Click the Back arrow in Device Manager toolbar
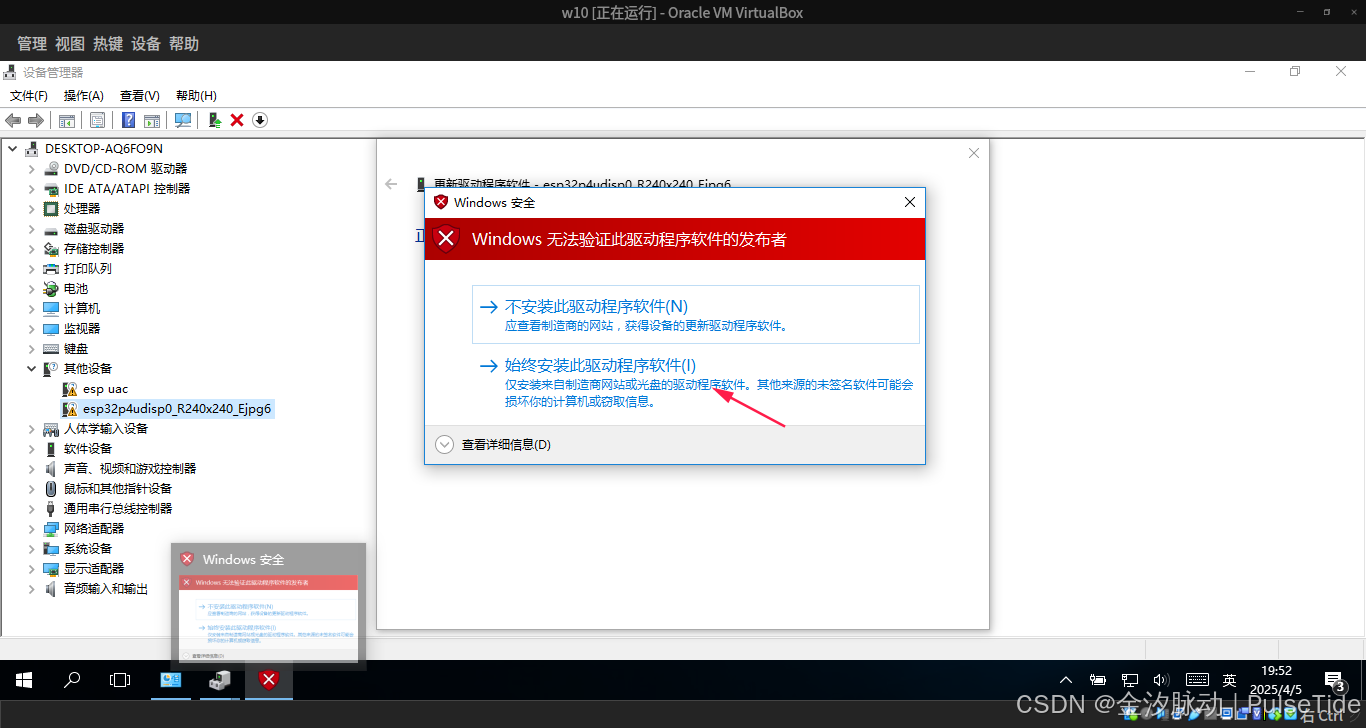Viewport: 1366px width, 728px height. pos(13,120)
